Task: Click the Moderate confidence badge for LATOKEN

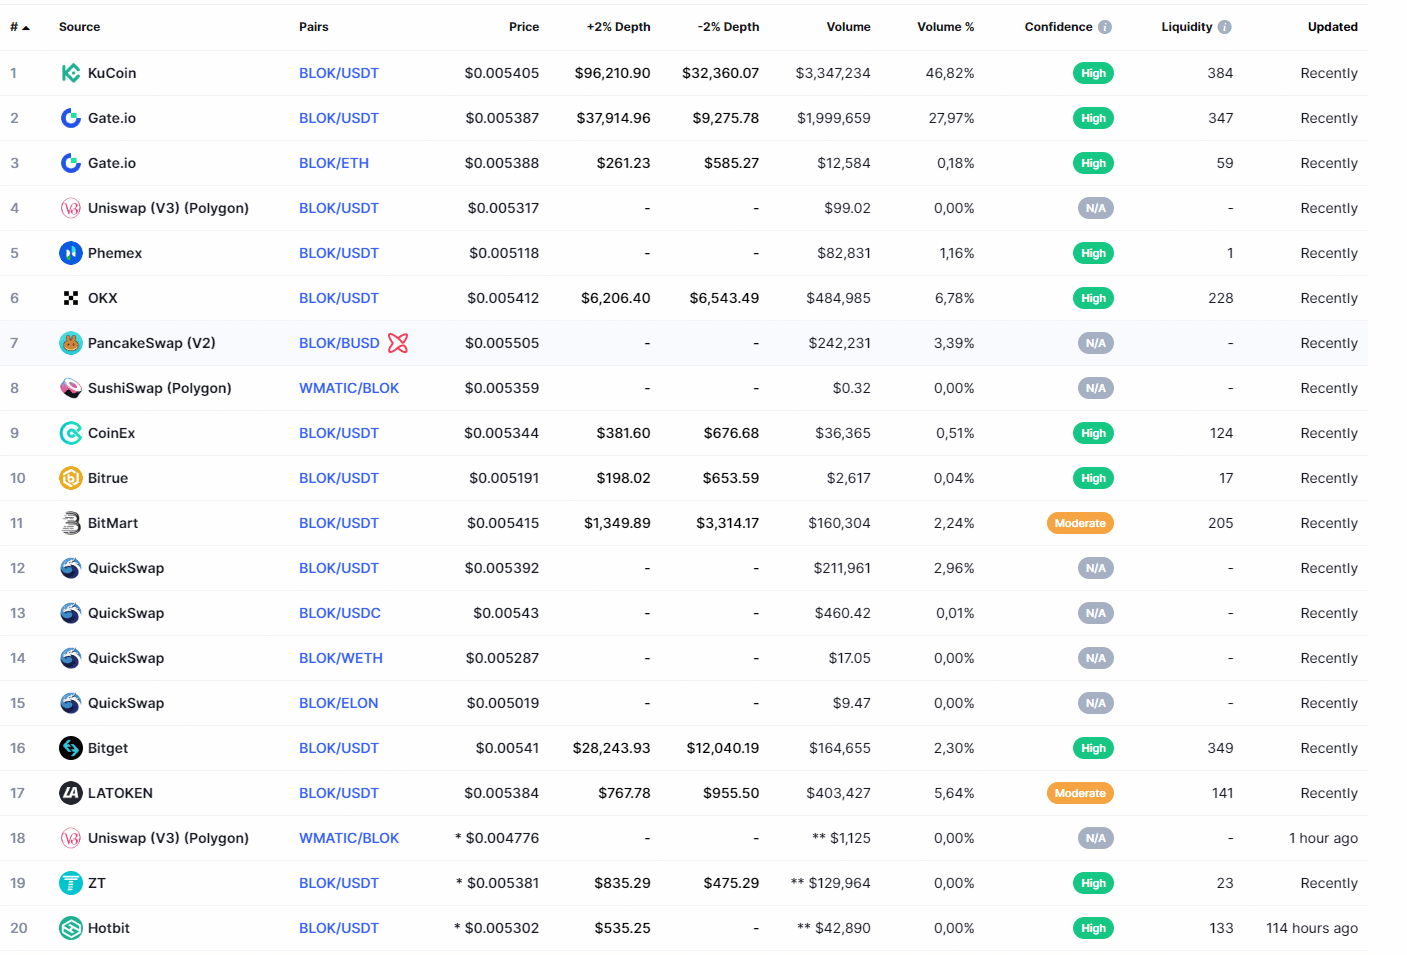Action: pos(1080,793)
